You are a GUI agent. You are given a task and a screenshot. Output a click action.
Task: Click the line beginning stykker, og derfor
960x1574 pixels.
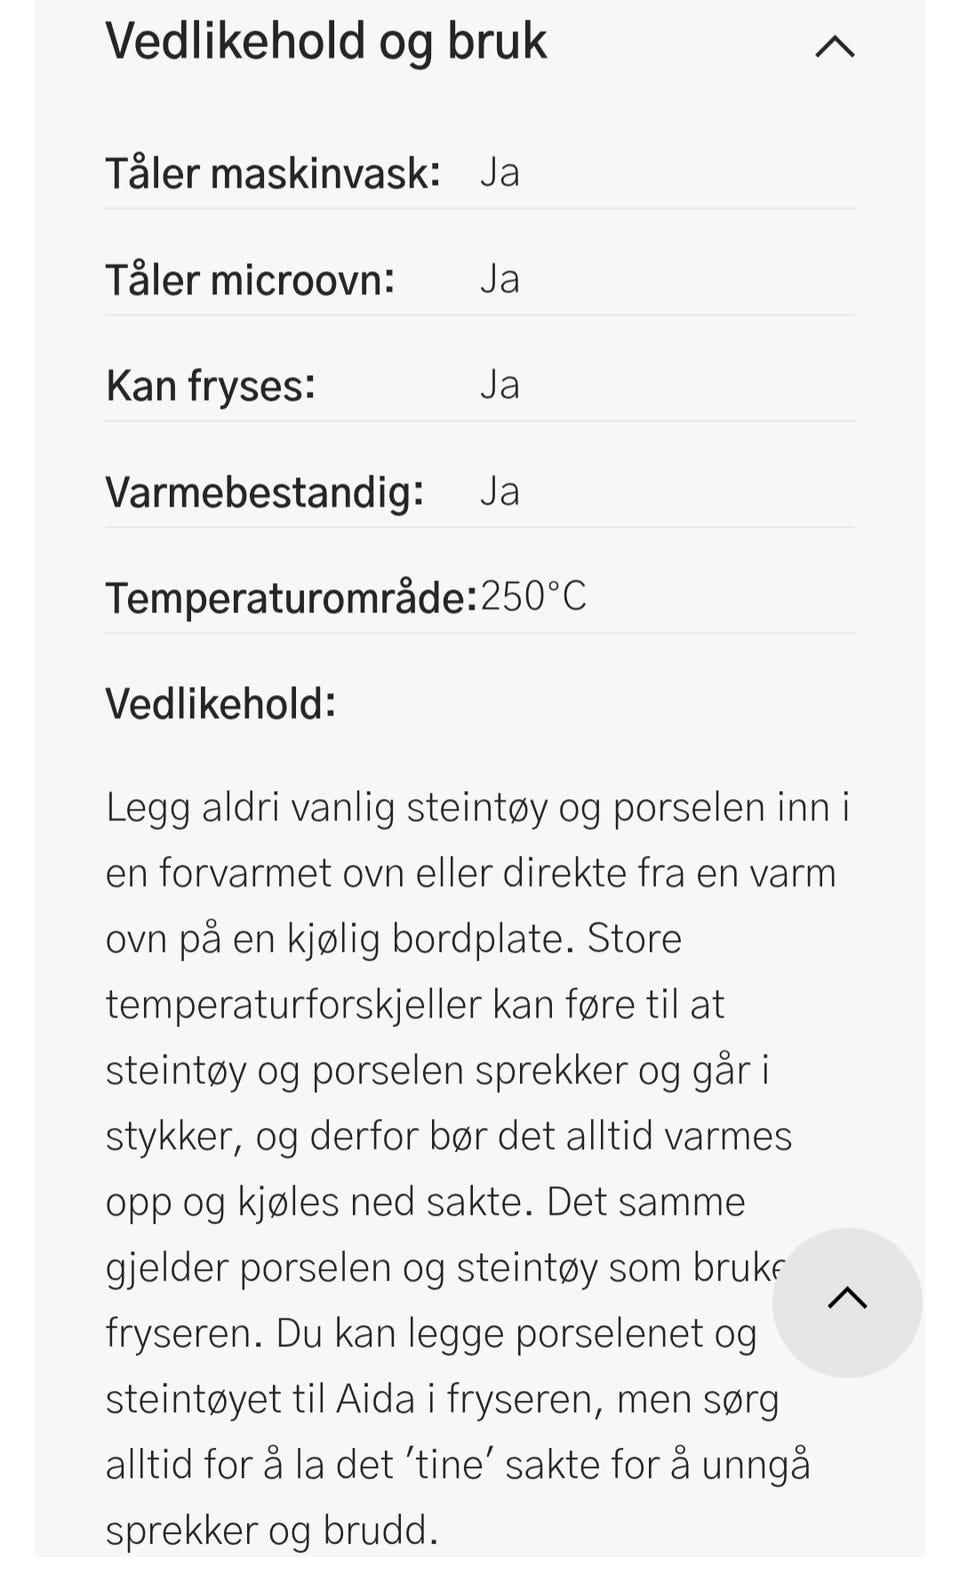pos(449,1137)
